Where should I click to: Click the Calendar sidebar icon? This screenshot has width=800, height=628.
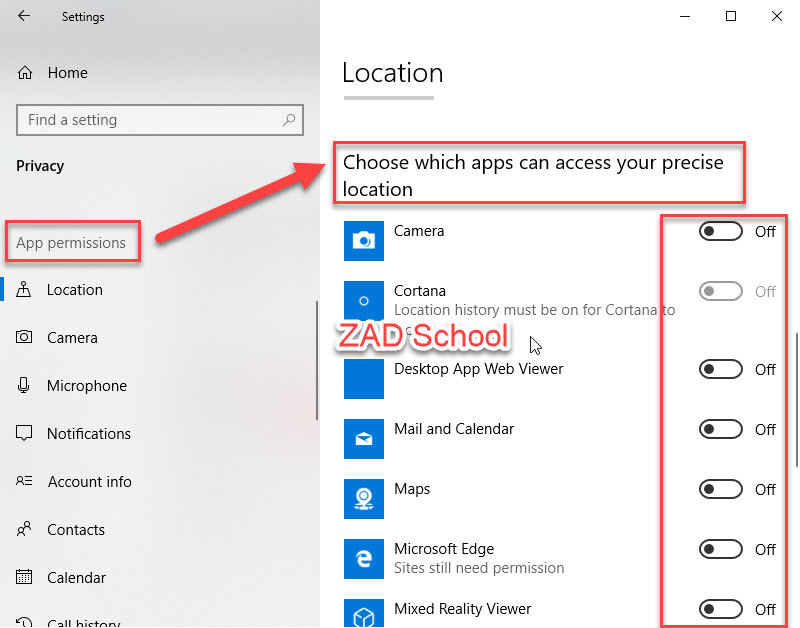(x=24, y=577)
